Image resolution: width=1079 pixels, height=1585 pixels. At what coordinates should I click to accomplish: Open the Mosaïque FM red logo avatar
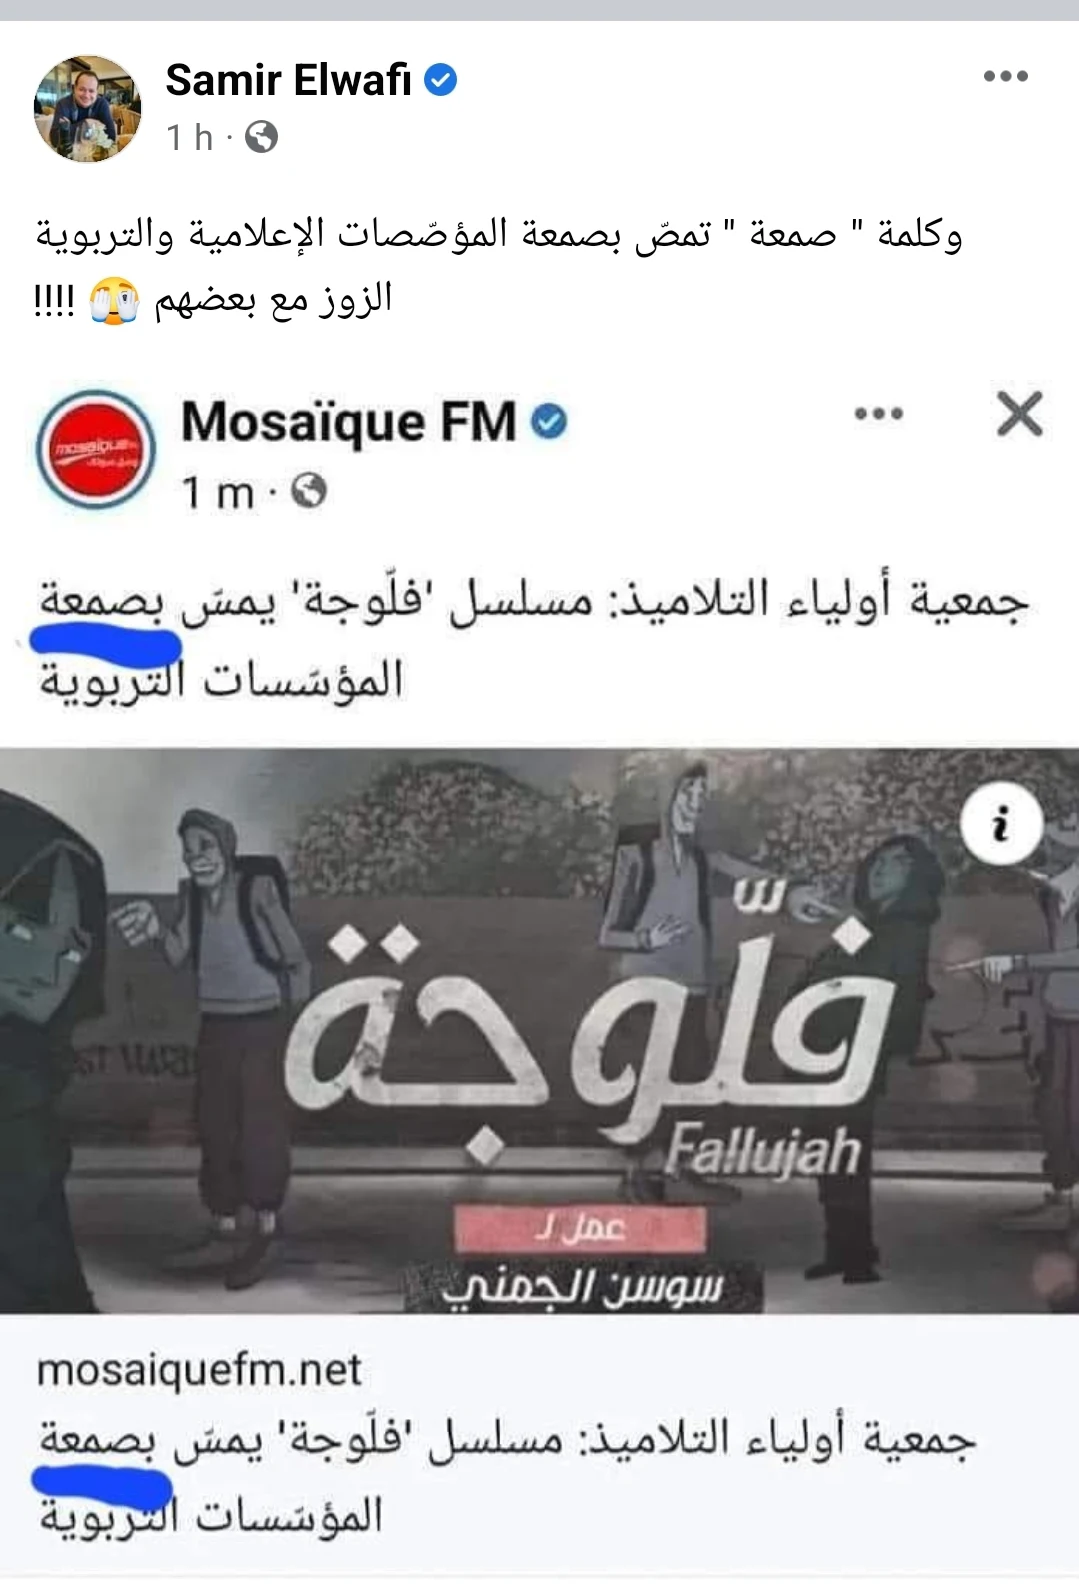pos(96,450)
